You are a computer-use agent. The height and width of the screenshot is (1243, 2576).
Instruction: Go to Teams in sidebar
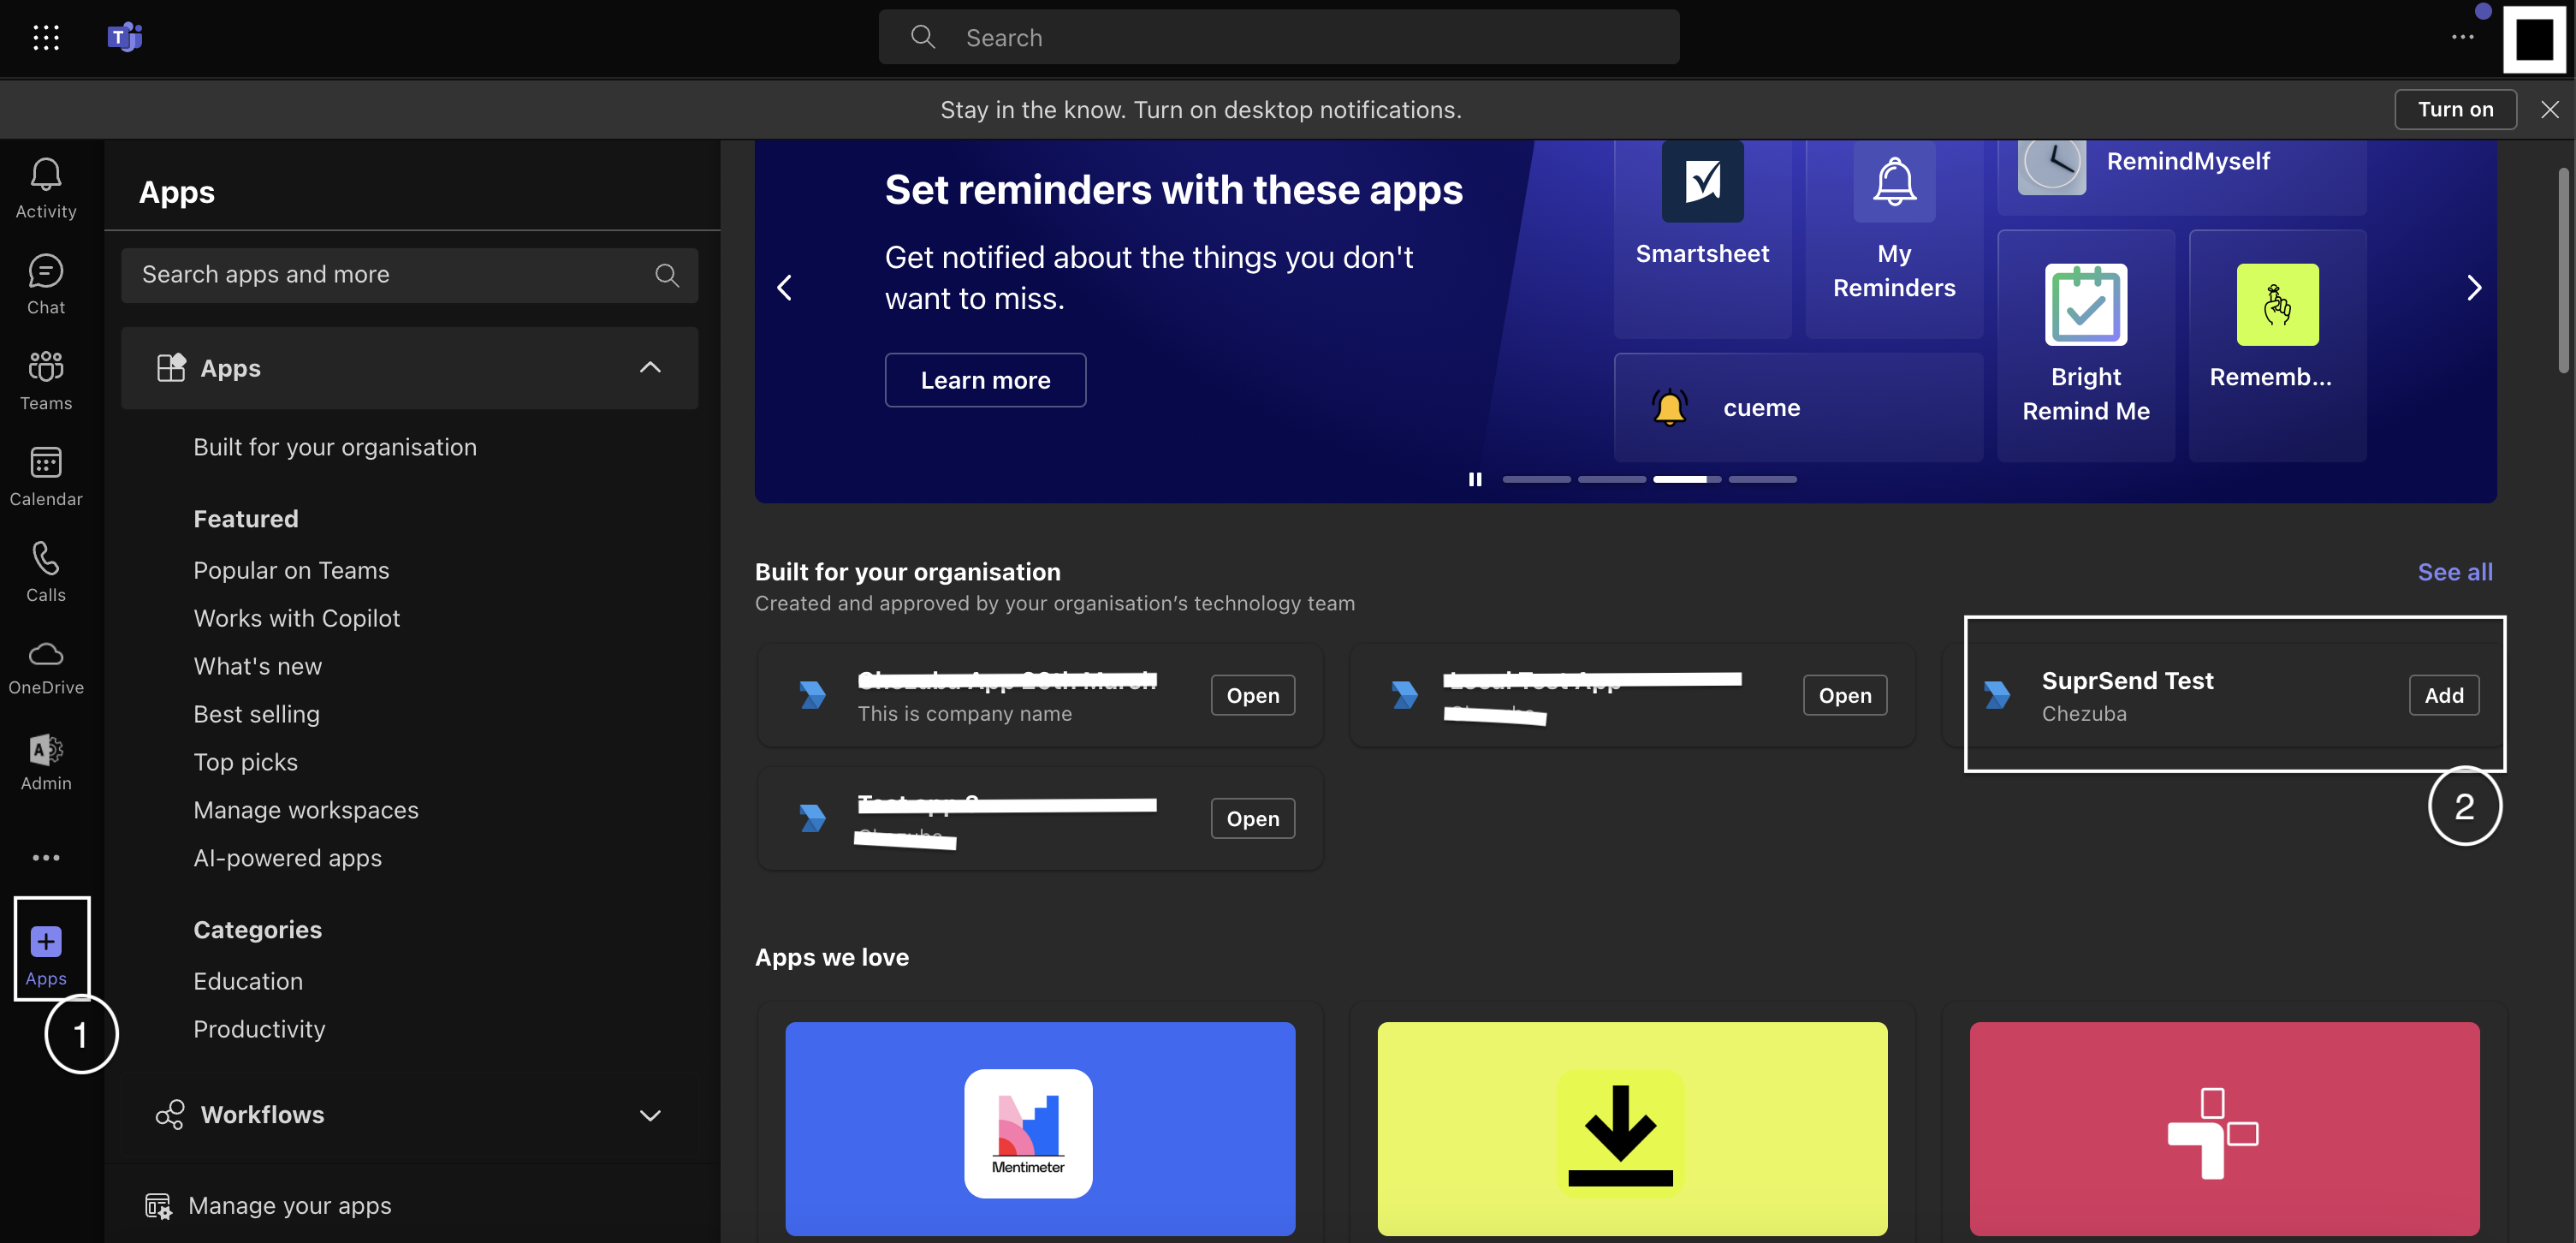46,380
